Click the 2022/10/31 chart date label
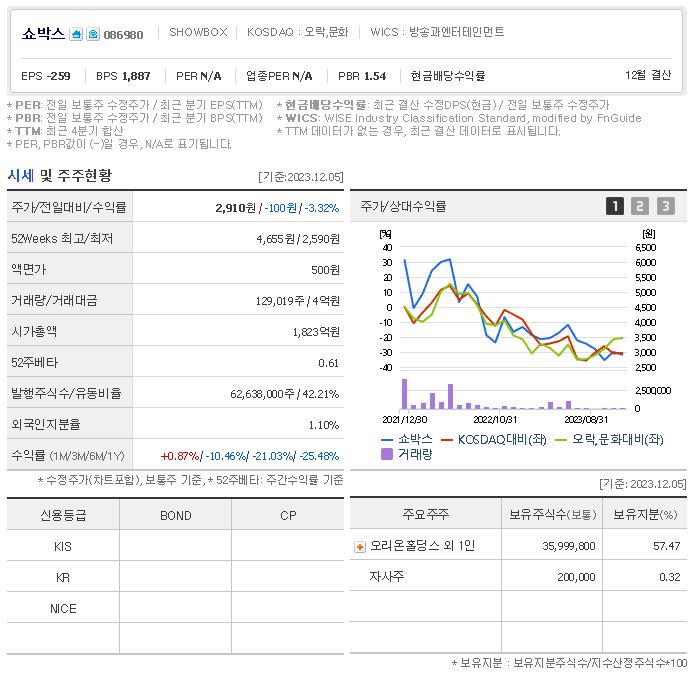Viewport: 691px width, 675px height. point(495,420)
